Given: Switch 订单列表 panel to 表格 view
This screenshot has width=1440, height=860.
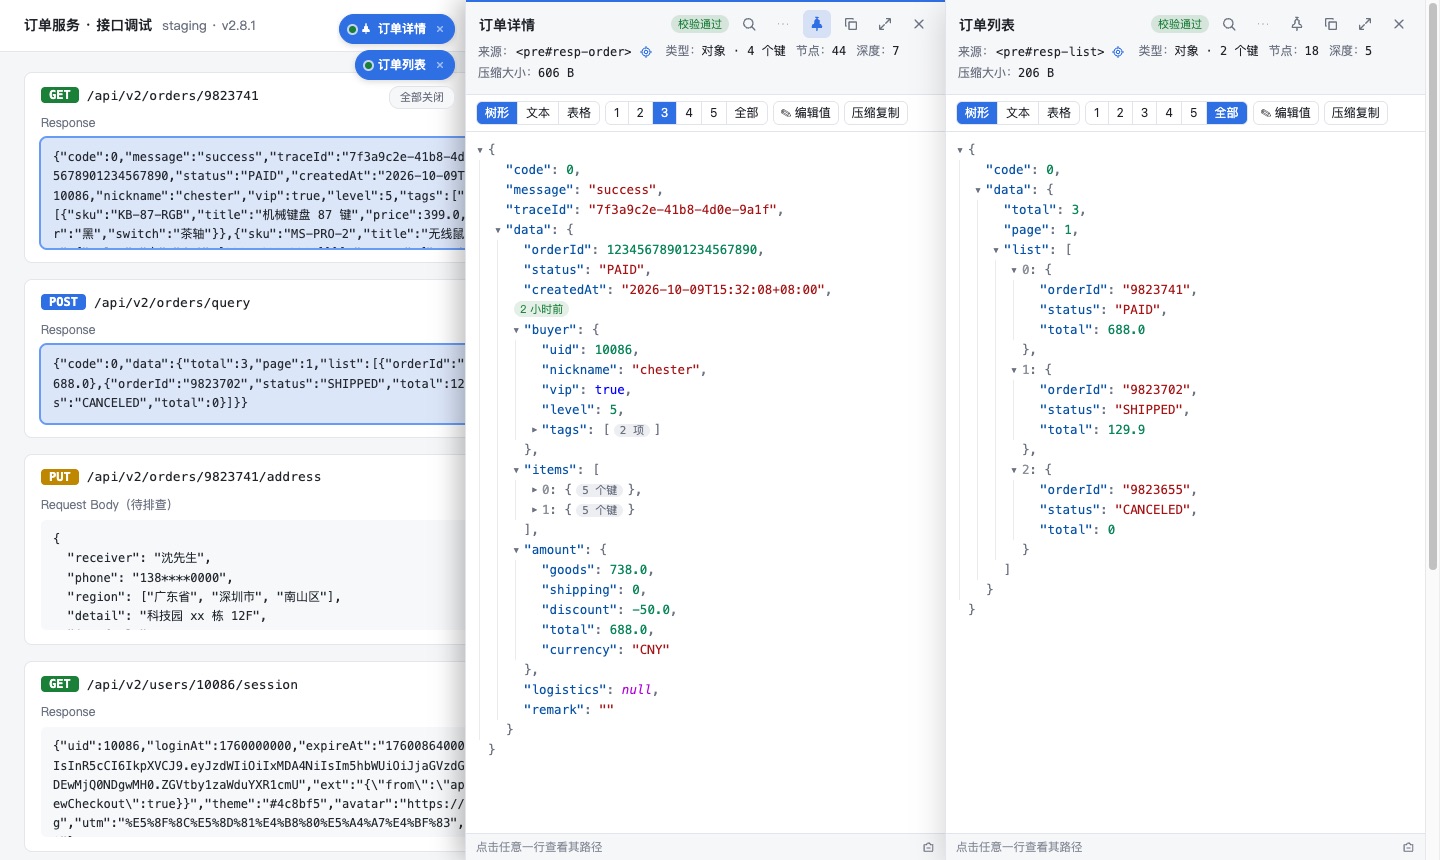Looking at the screenshot, I should coord(1059,113).
